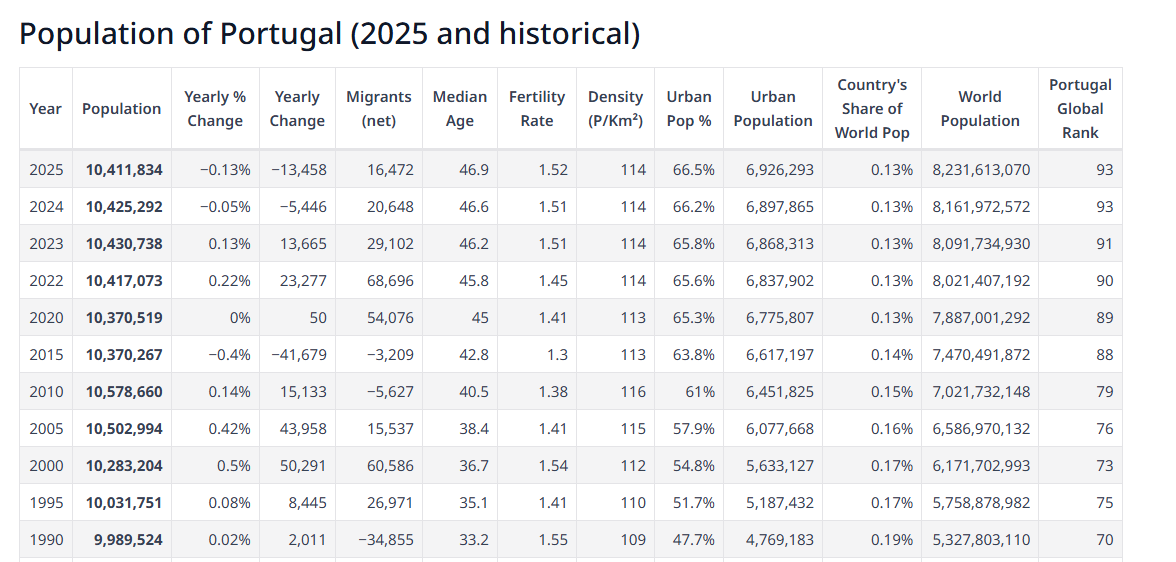
Task: Select the Population of Portugal heading
Action: pyautogui.click(x=329, y=34)
